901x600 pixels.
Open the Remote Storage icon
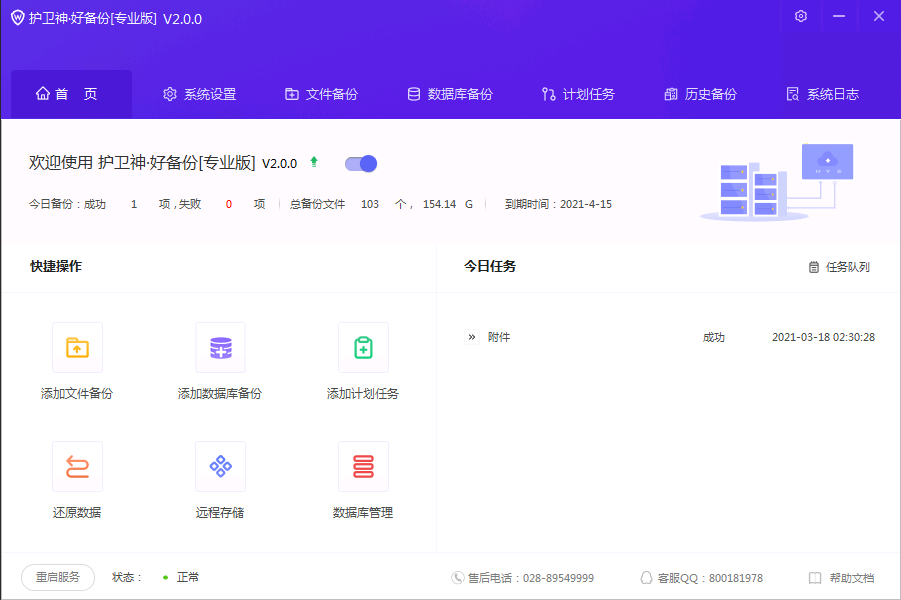(x=220, y=467)
